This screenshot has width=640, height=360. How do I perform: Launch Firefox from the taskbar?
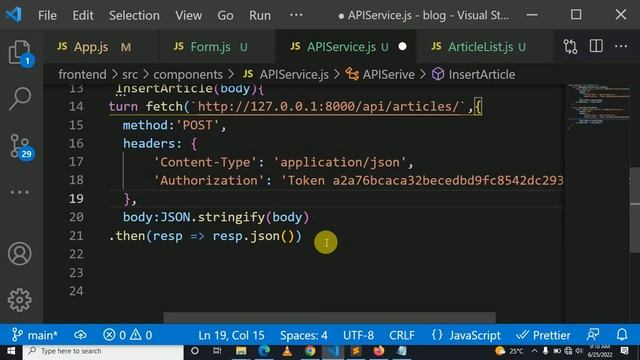point(379,351)
